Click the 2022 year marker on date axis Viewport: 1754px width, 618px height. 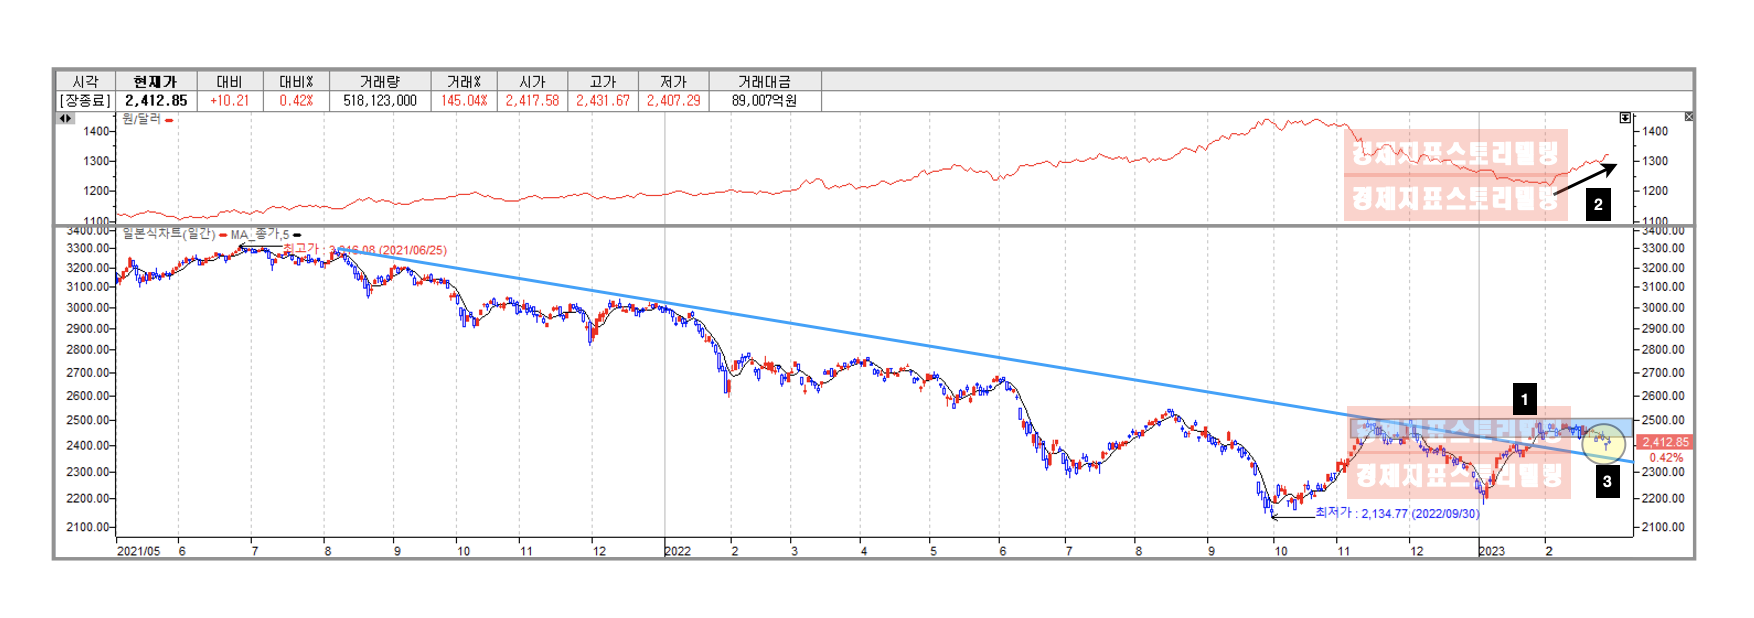(678, 551)
